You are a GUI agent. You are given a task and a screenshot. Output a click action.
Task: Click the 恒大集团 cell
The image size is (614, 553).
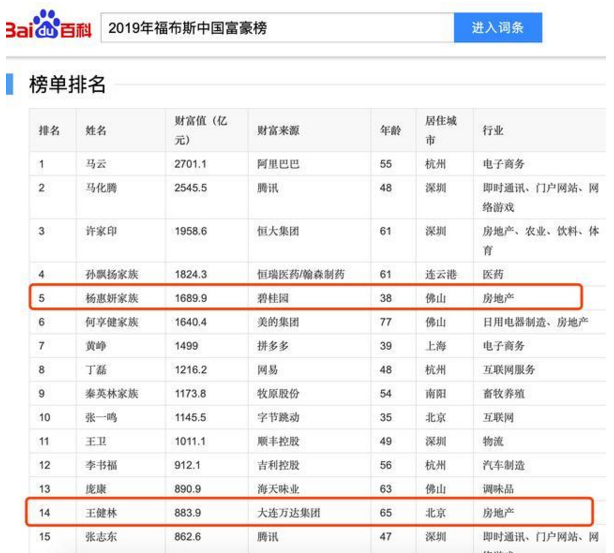point(278,231)
